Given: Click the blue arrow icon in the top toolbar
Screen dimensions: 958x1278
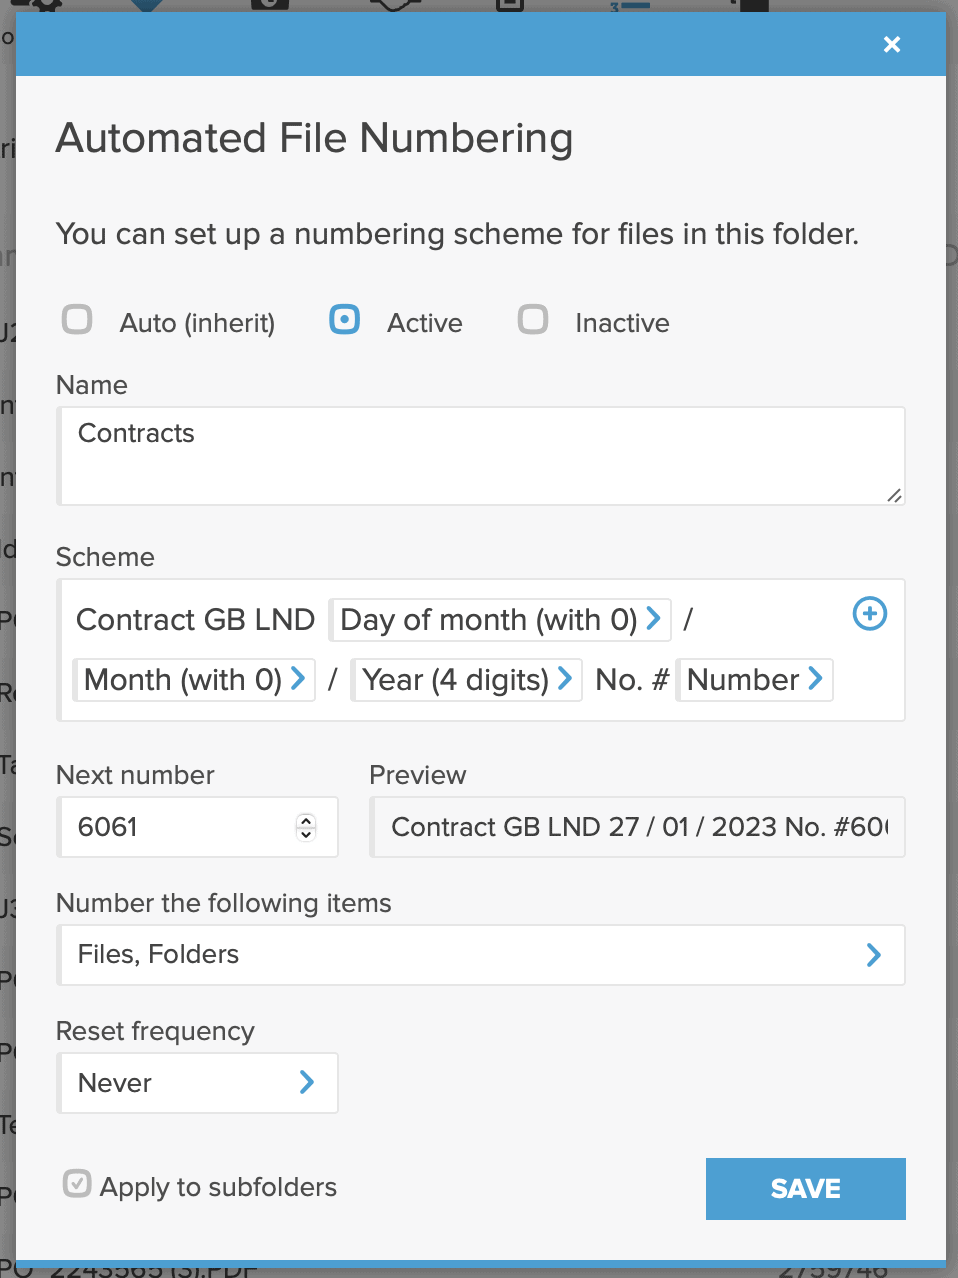Looking at the screenshot, I should pos(148,6).
